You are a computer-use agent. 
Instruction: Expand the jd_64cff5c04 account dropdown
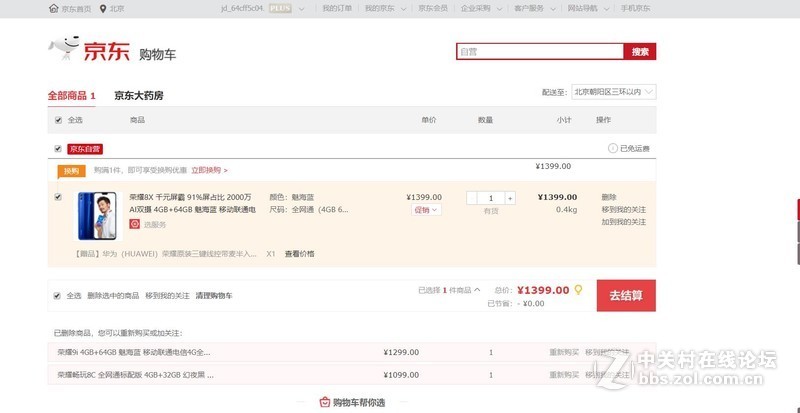pyautogui.click(x=302, y=9)
